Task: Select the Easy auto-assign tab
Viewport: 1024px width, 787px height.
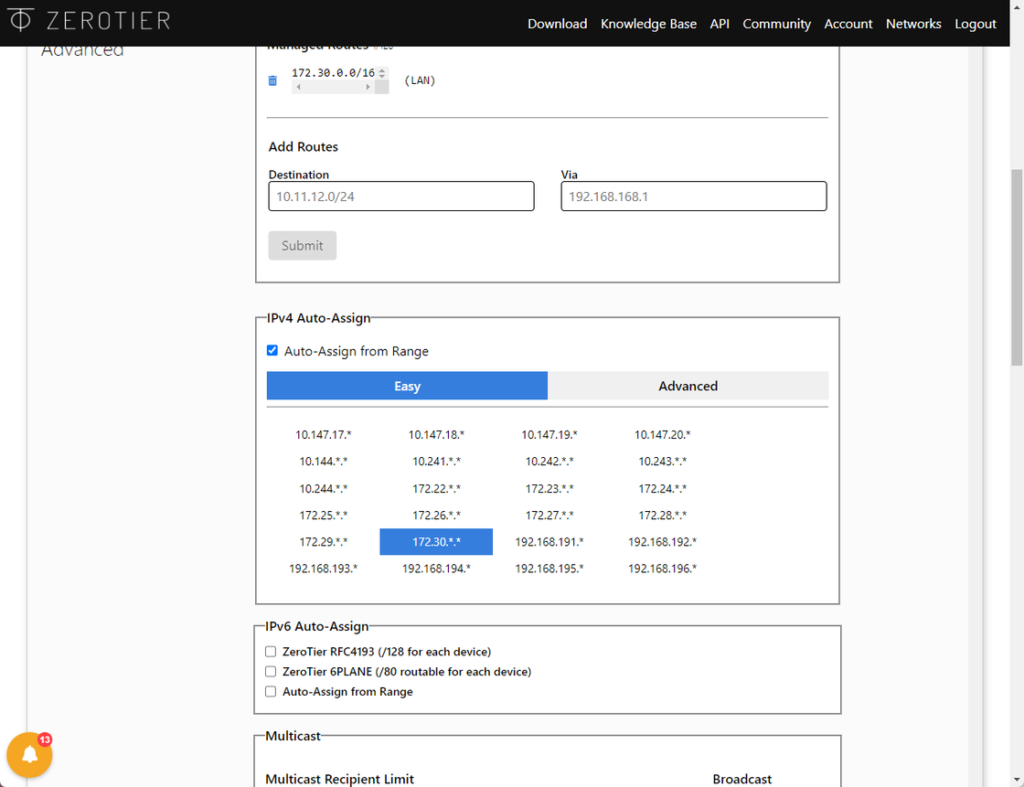Action: click(407, 386)
